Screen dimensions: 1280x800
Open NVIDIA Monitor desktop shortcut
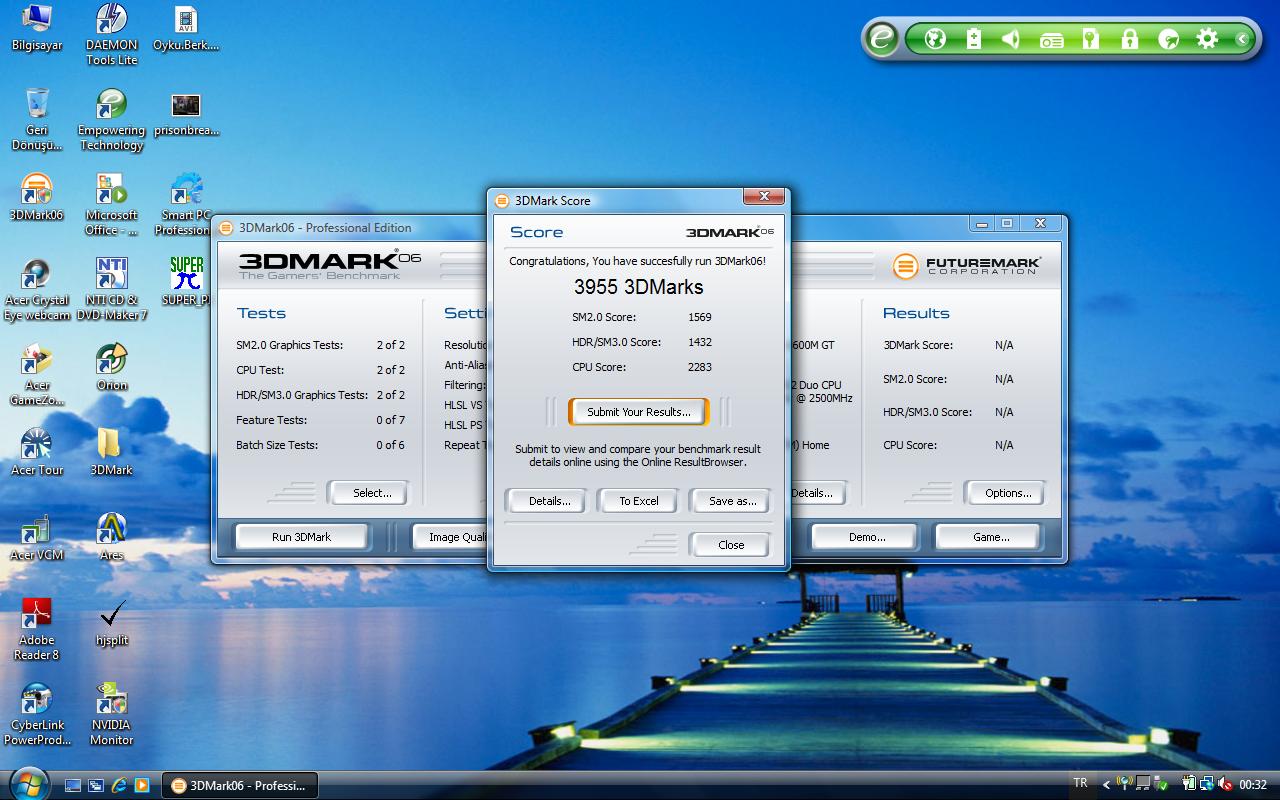tap(112, 715)
